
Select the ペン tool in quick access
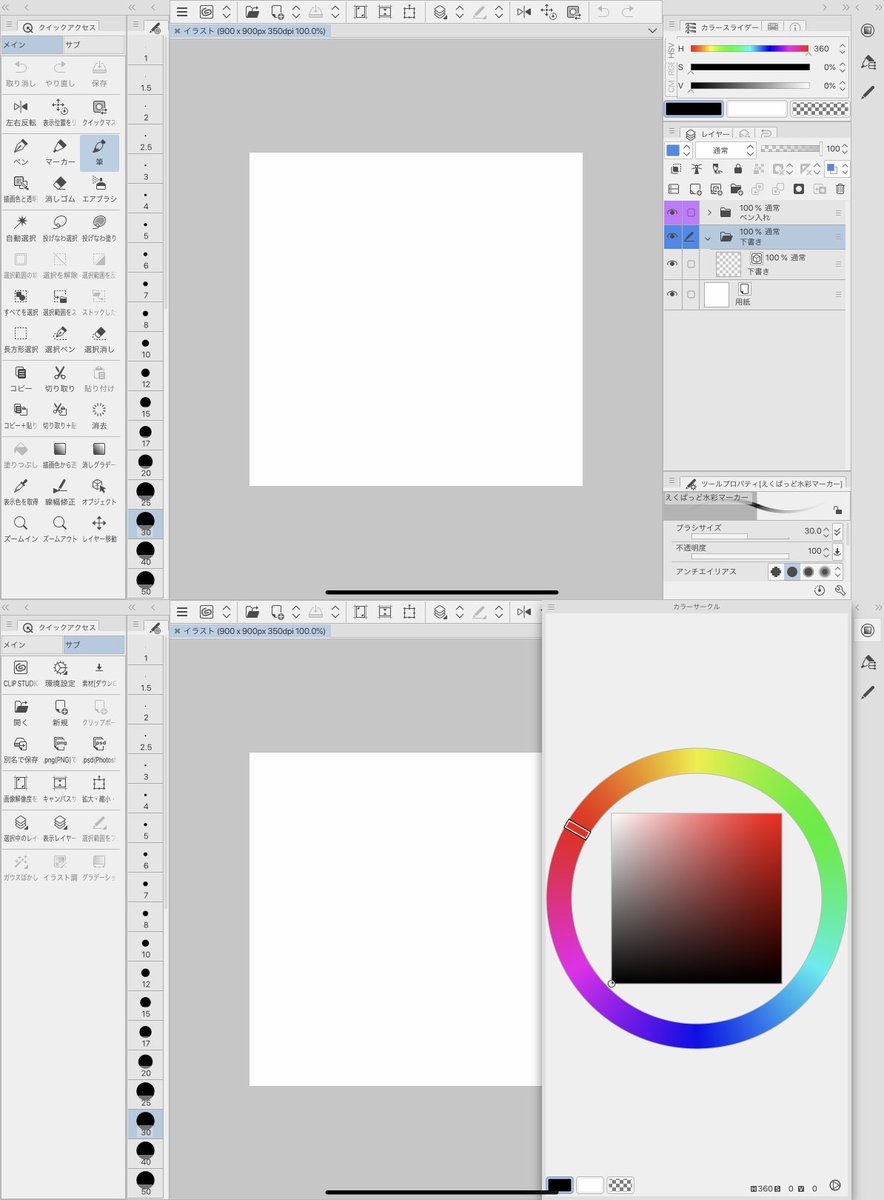point(21,152)
